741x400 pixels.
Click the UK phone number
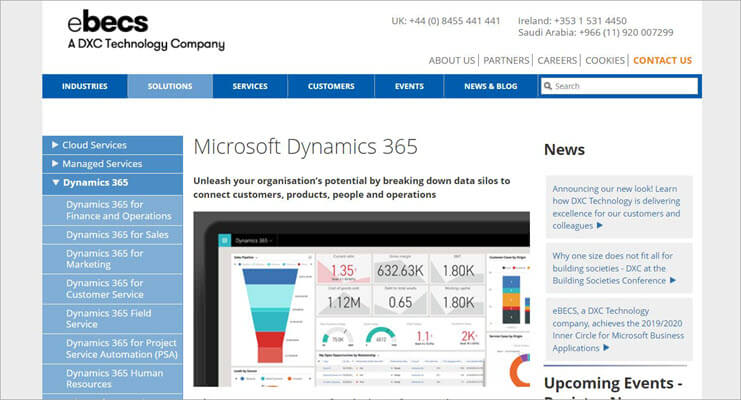(446, 21)
